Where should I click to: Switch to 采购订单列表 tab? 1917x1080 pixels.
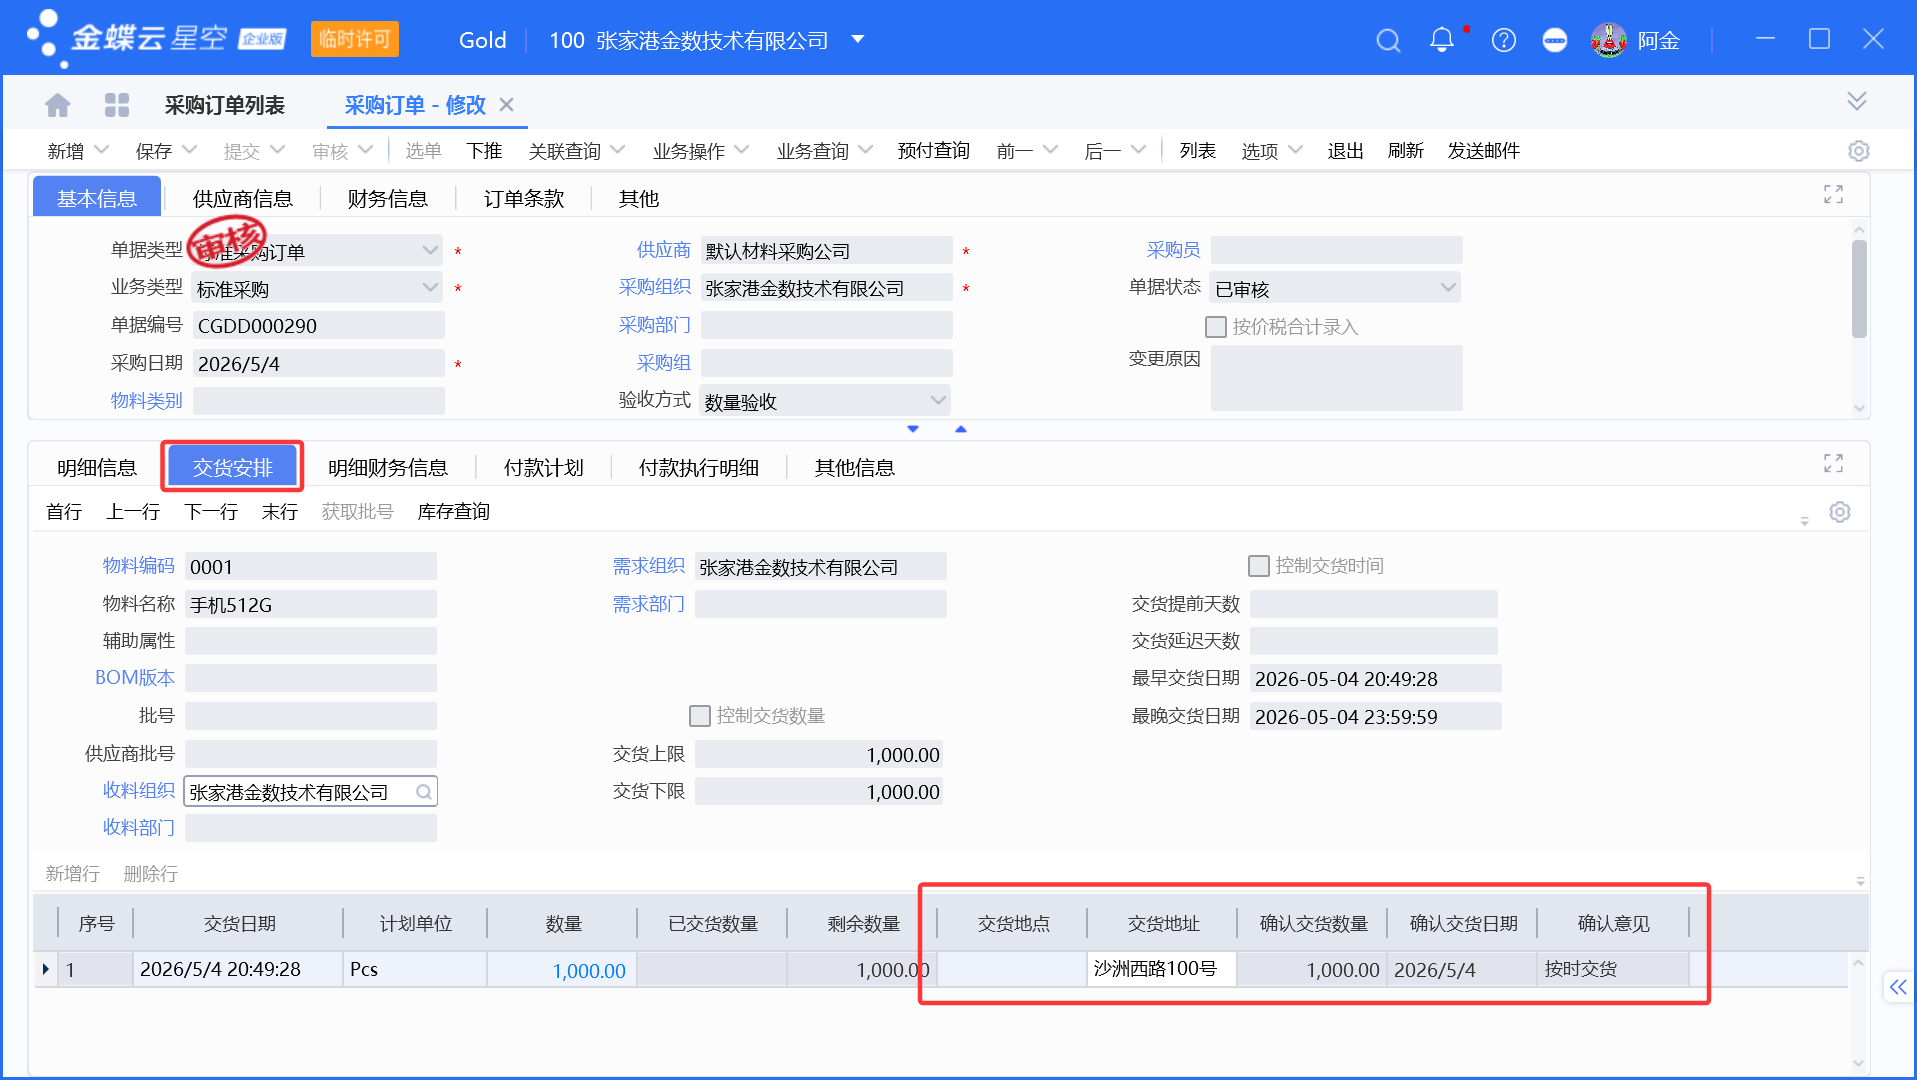pos(225,105)
